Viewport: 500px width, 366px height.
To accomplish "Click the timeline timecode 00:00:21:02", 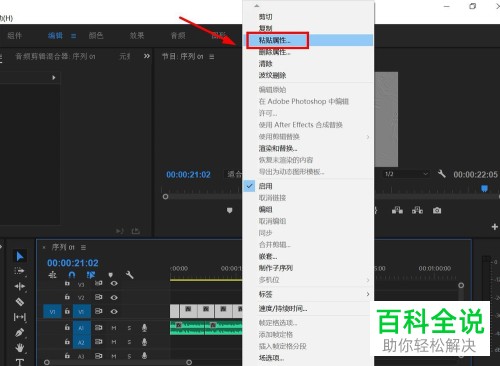I will pos(73,263).
